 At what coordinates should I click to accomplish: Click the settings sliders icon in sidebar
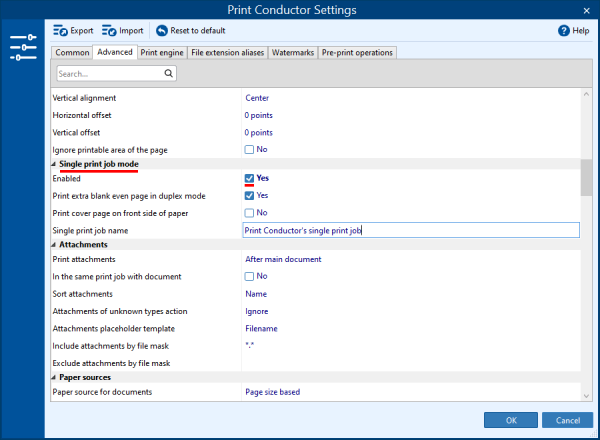point(22,47)
